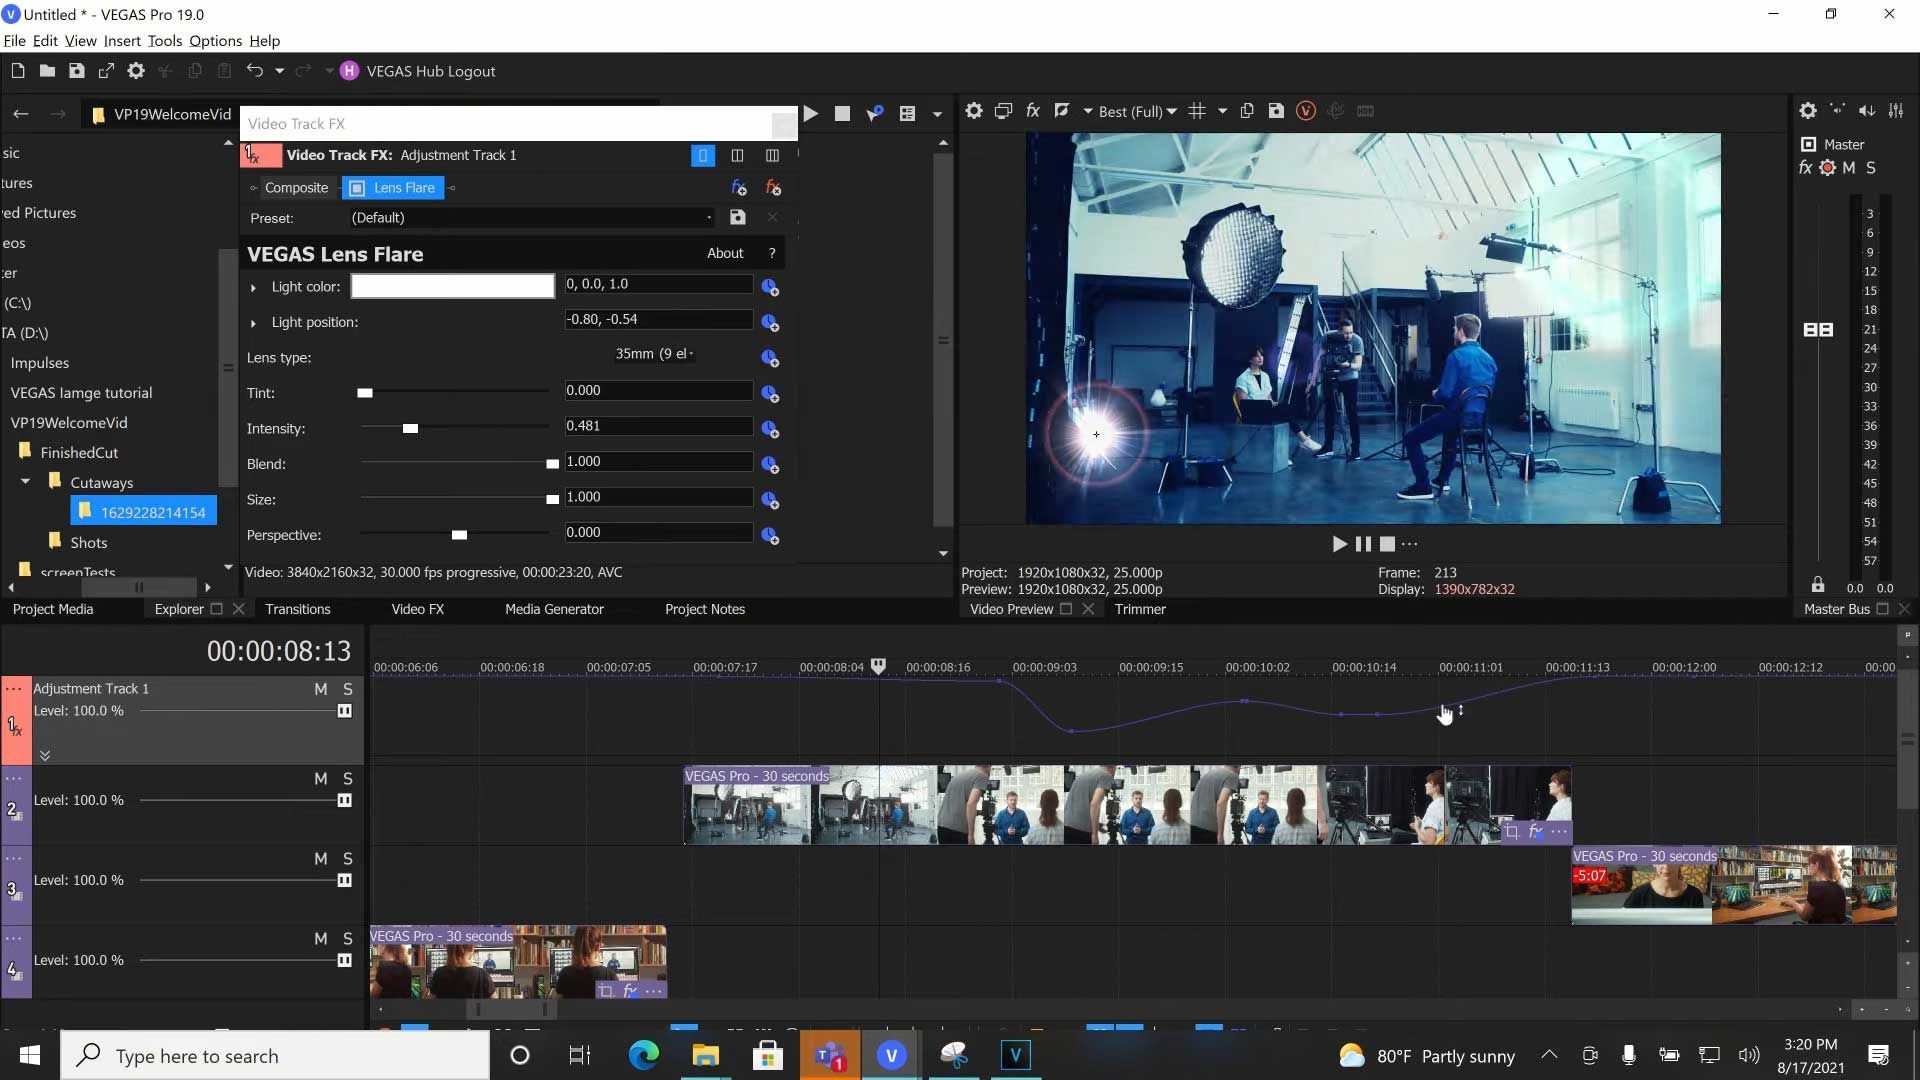This screenshot has height=1080, width=1920.
Task: Toggle the overlay grid icon in preview
Action: tap(1197, 111)
